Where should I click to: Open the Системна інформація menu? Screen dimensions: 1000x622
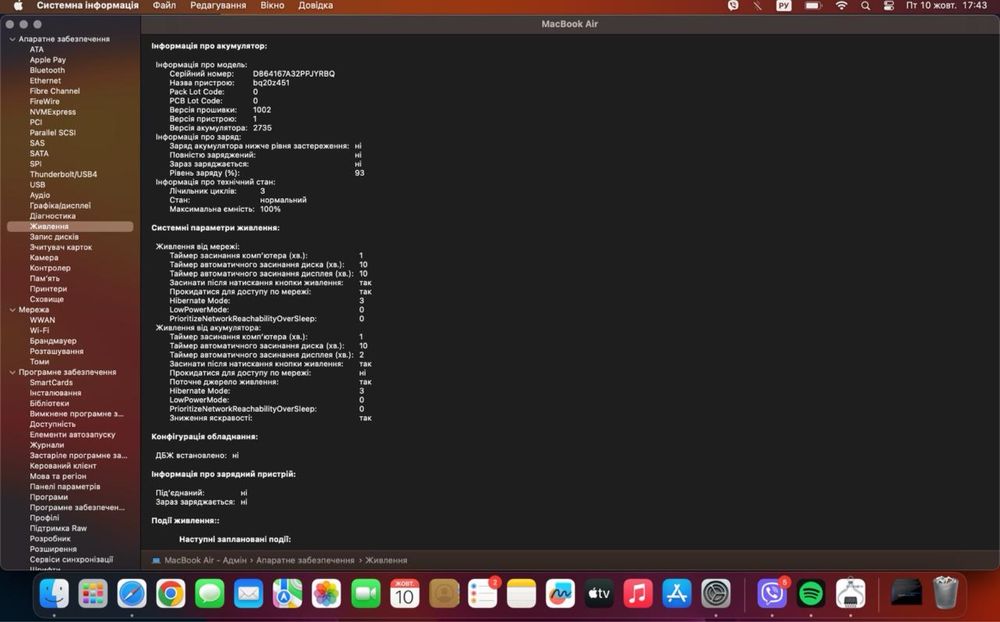coord(87,6)
